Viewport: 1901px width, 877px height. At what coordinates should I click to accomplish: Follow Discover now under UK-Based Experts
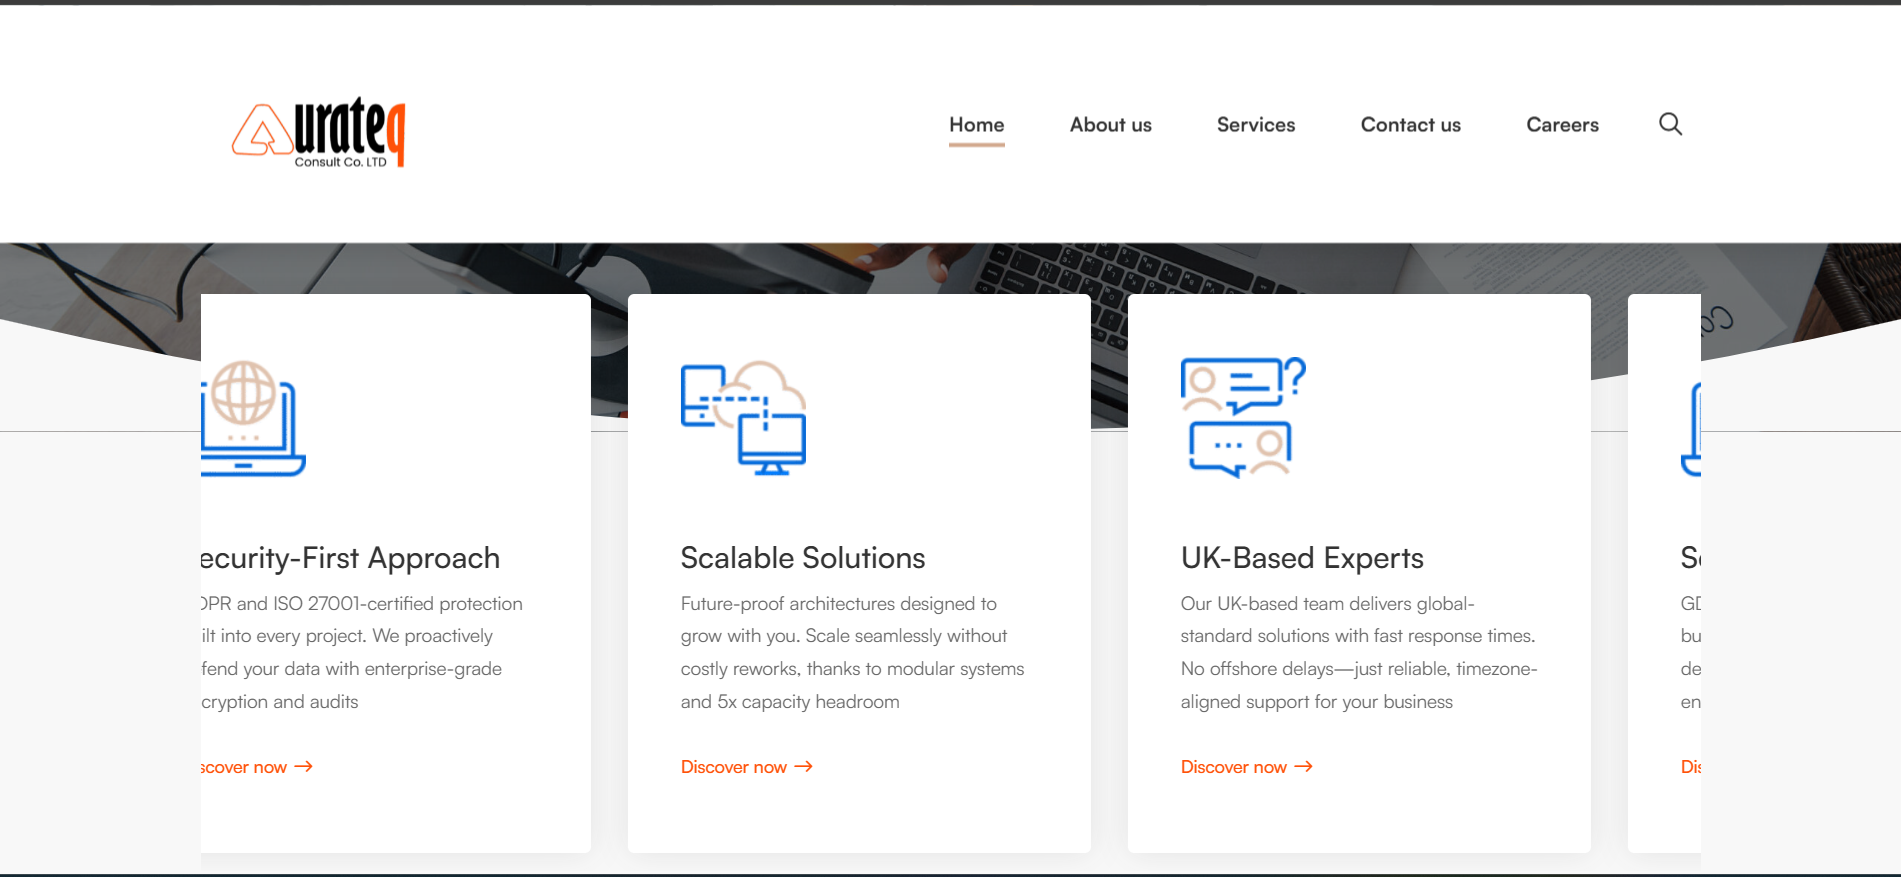1246,767
